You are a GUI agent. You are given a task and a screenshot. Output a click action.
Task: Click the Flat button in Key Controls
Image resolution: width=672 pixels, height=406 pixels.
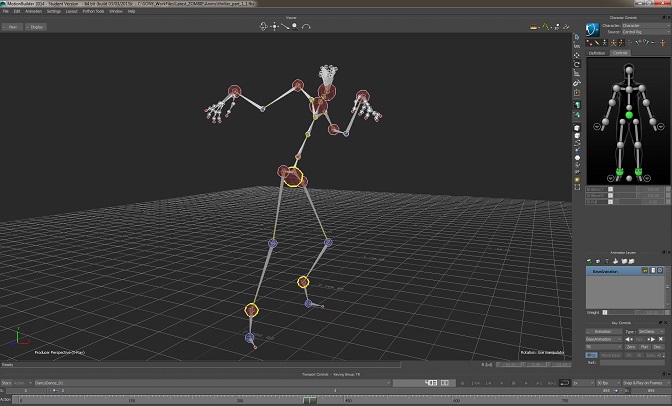(644, 347)
